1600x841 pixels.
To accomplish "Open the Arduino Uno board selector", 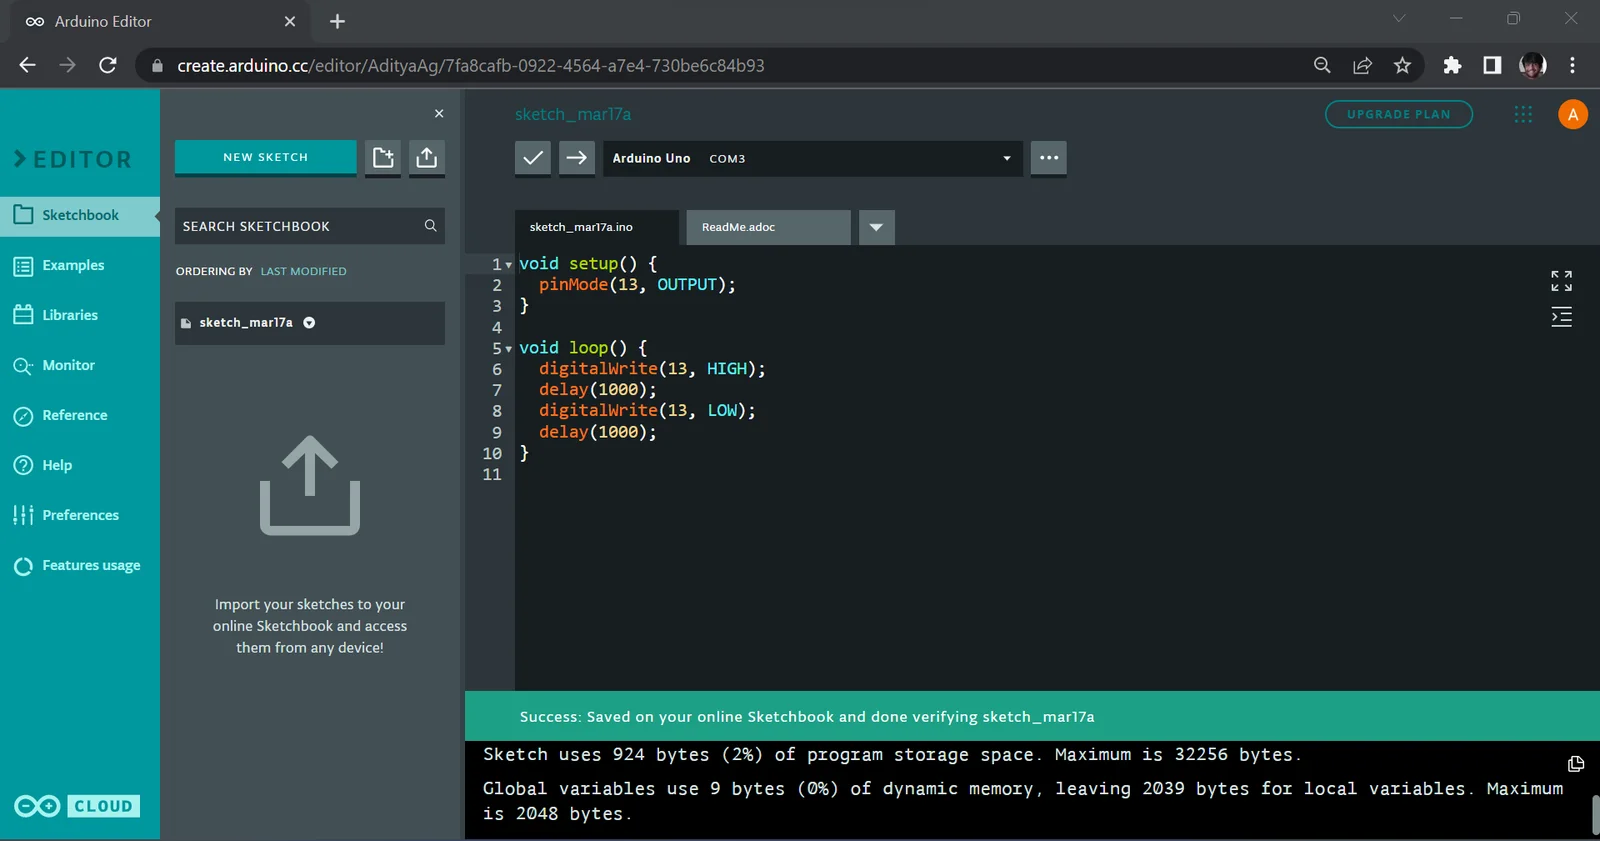I will [813, 158].
